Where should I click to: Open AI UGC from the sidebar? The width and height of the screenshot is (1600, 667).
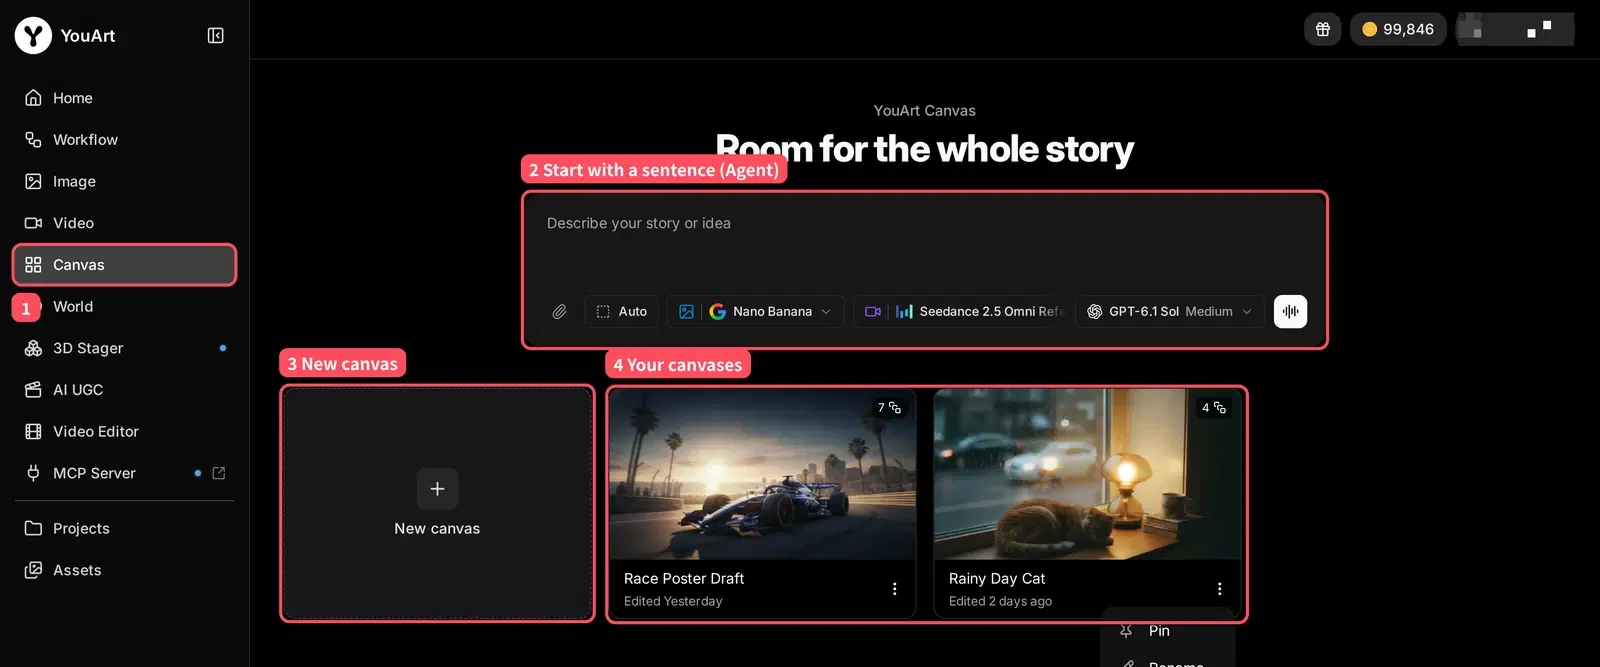124,390
